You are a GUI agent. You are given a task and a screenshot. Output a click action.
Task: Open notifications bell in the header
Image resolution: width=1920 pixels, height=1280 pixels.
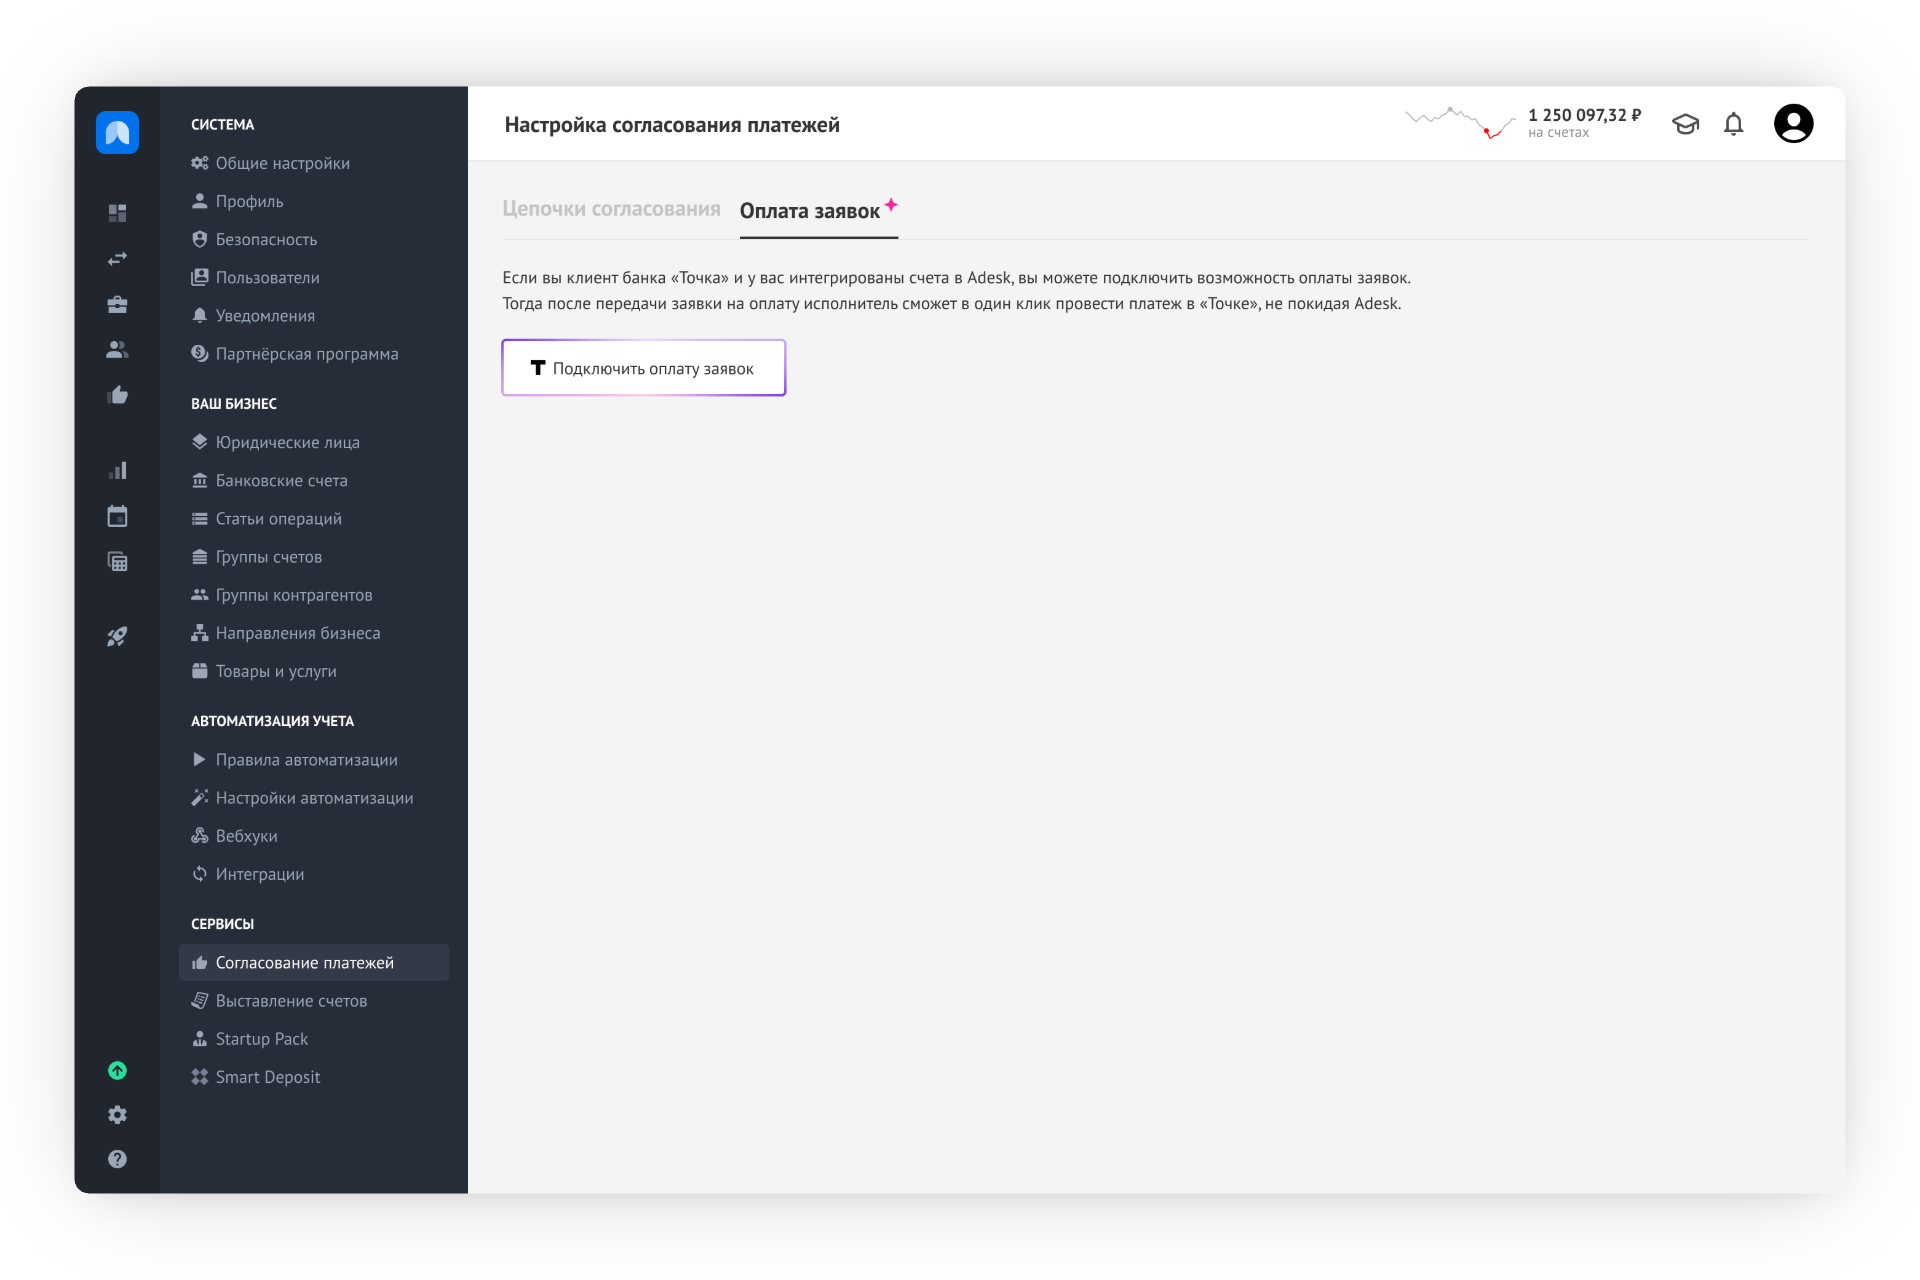click(x=1733, y=124)
